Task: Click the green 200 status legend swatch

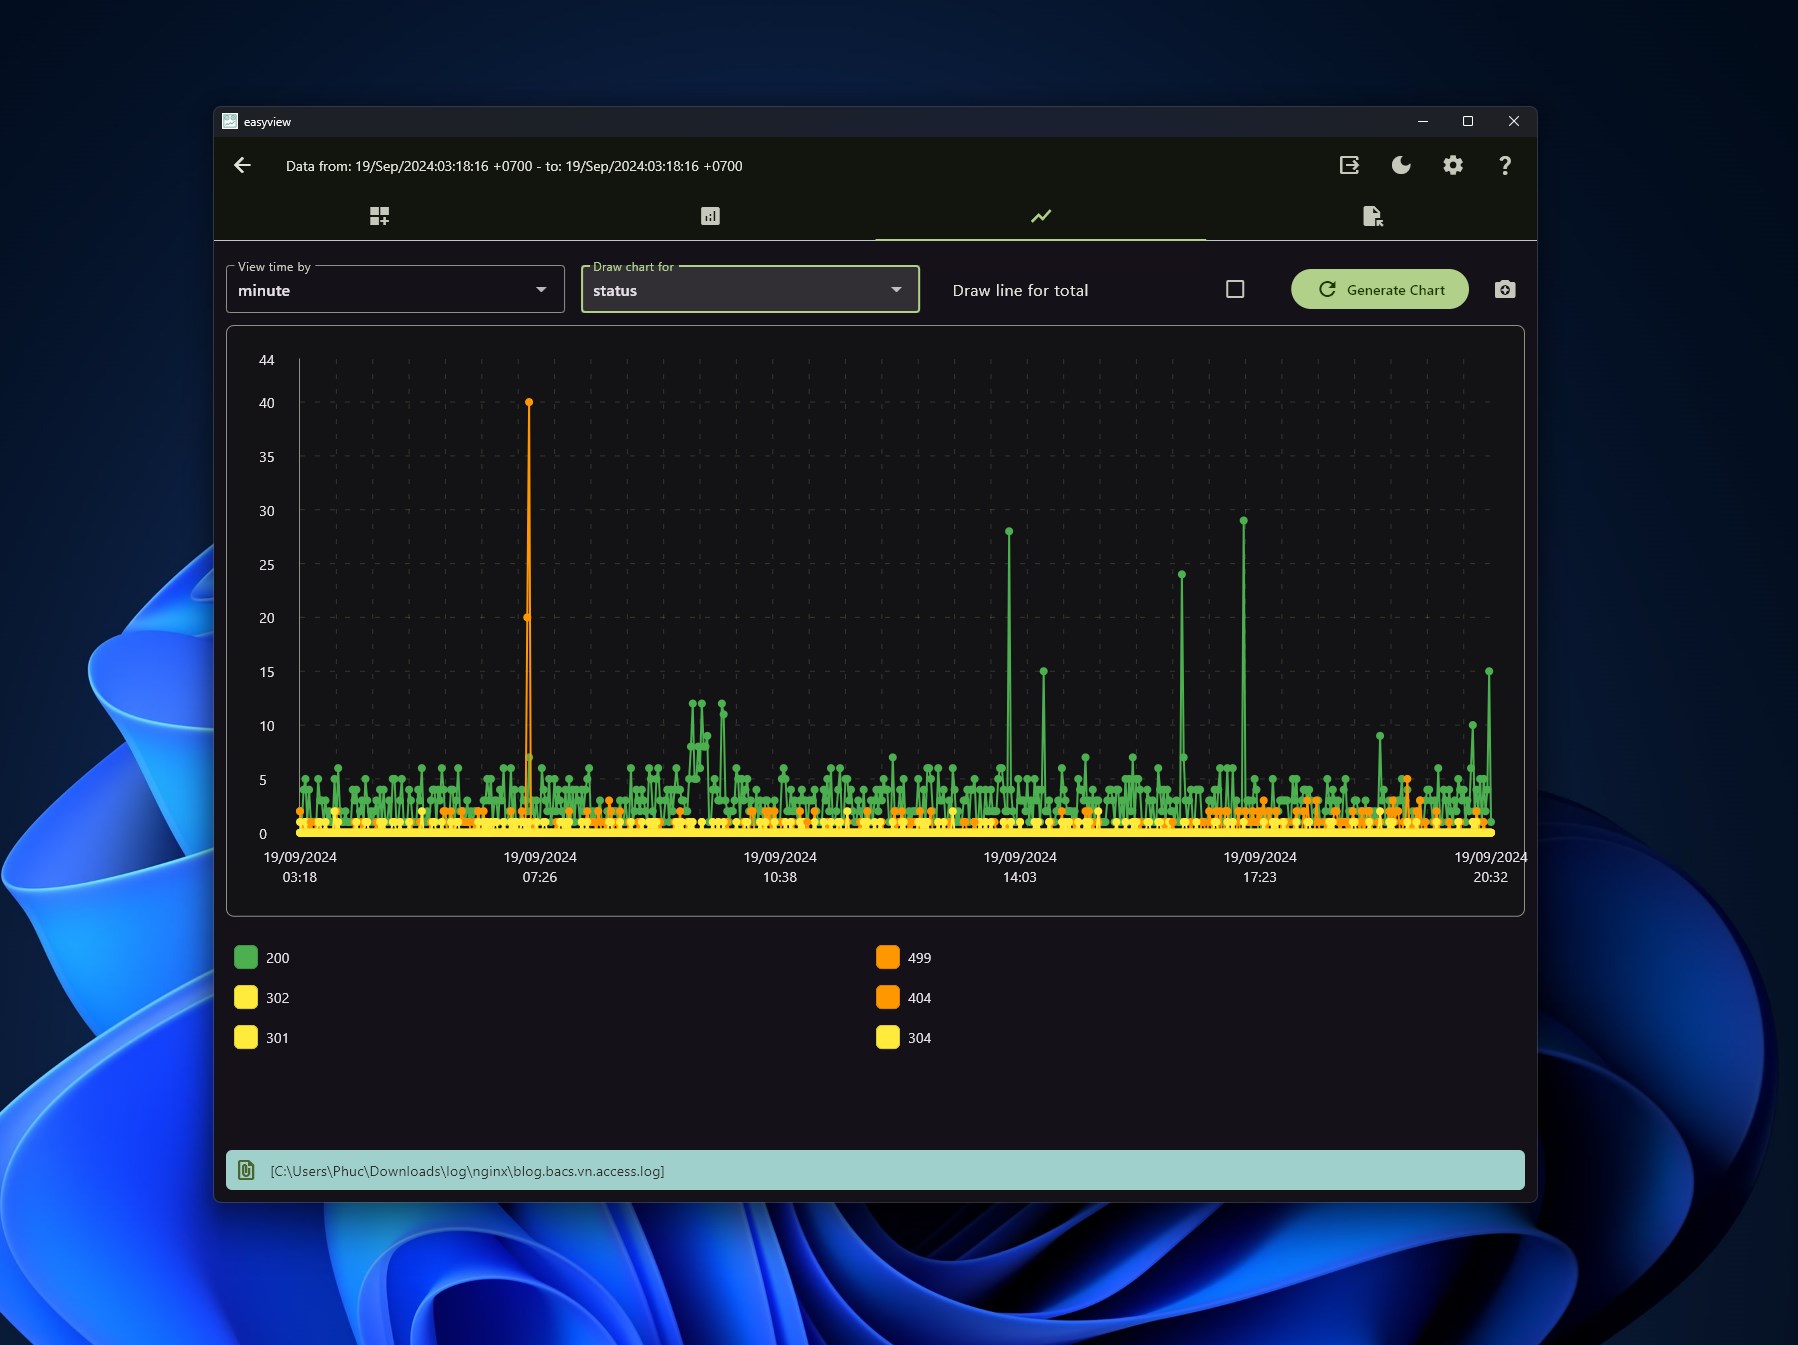Action: pyautogui.click(x=246, y=957)
